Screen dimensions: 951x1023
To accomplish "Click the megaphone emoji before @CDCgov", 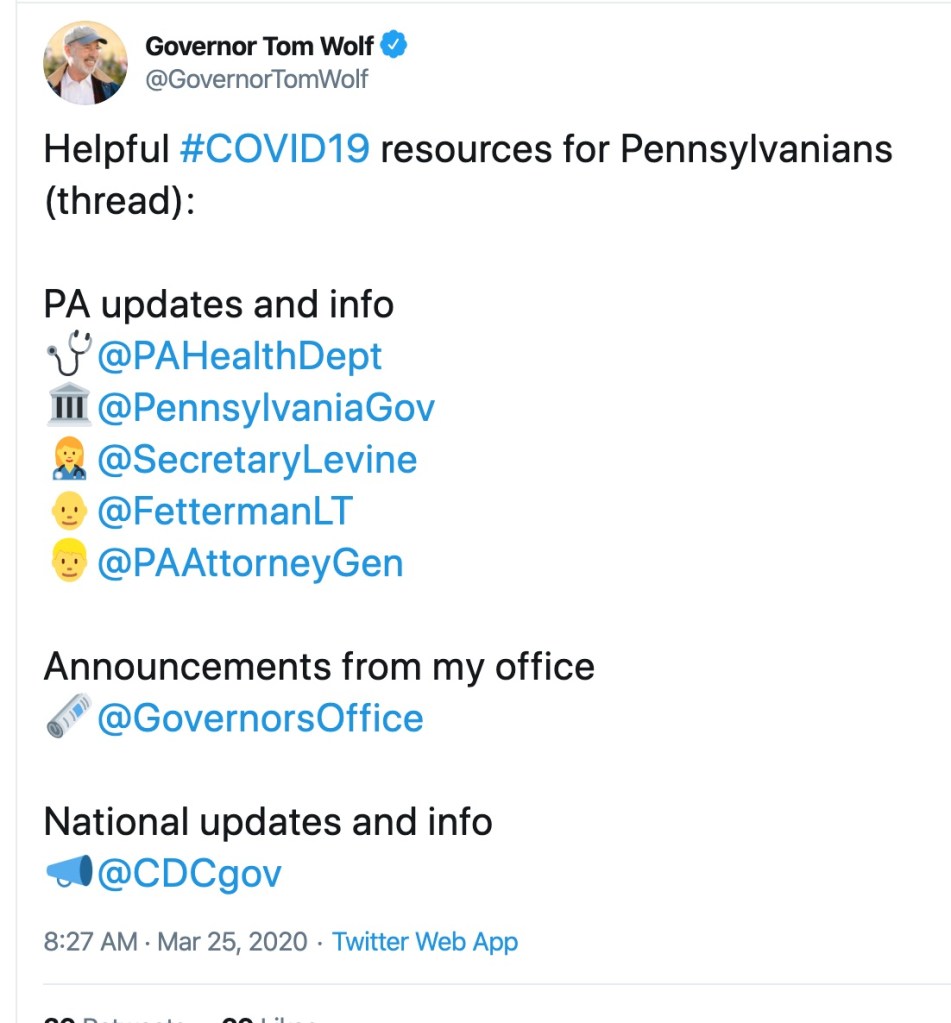I will [69, 873].
